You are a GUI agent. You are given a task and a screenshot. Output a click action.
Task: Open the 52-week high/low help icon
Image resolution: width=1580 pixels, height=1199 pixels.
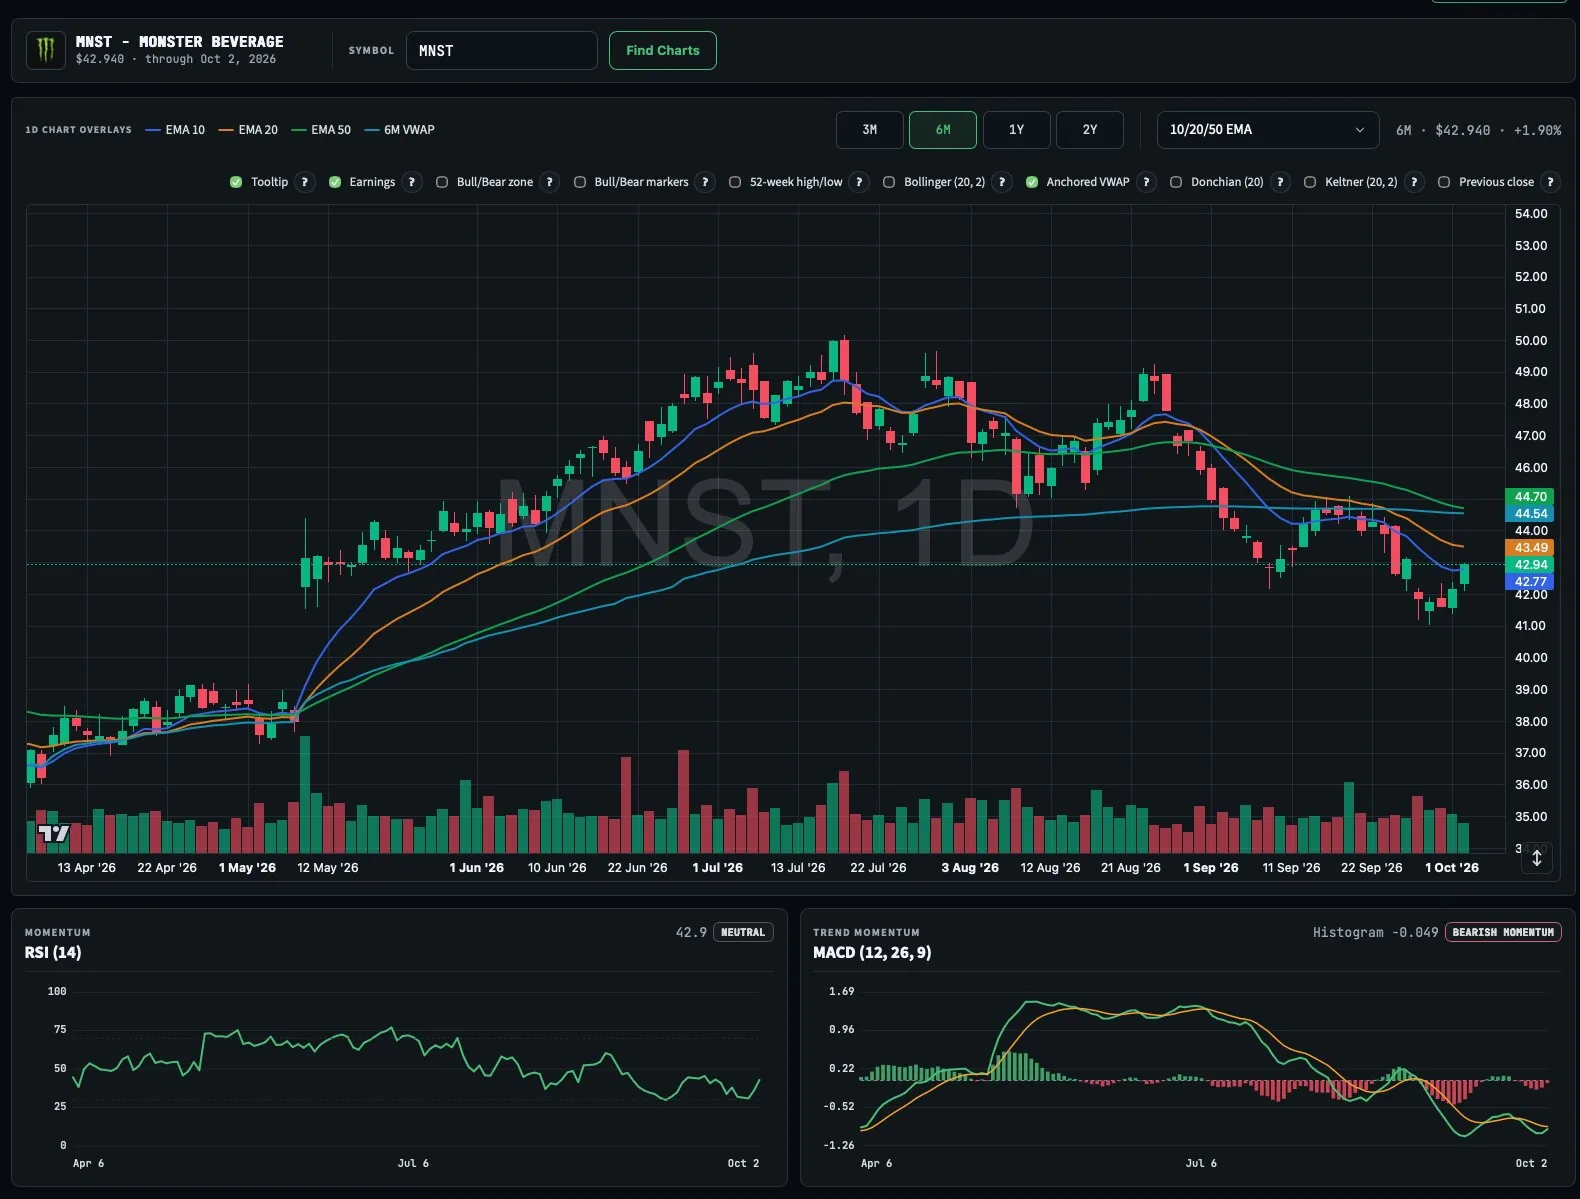tap(859, 182)
